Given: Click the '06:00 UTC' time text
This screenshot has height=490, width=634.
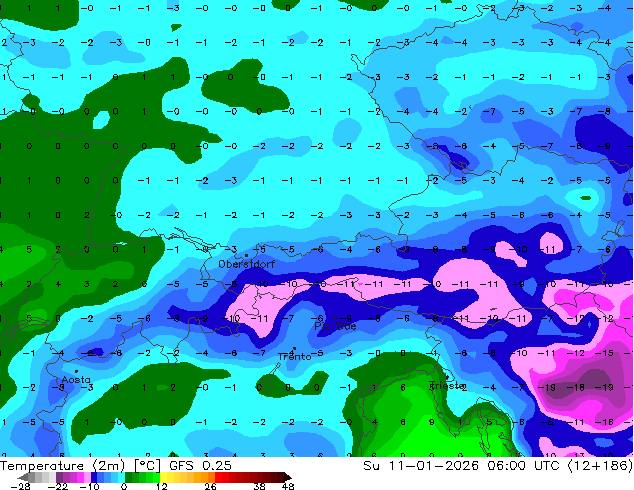Looking at the screenshot, I should coord(524,466).
